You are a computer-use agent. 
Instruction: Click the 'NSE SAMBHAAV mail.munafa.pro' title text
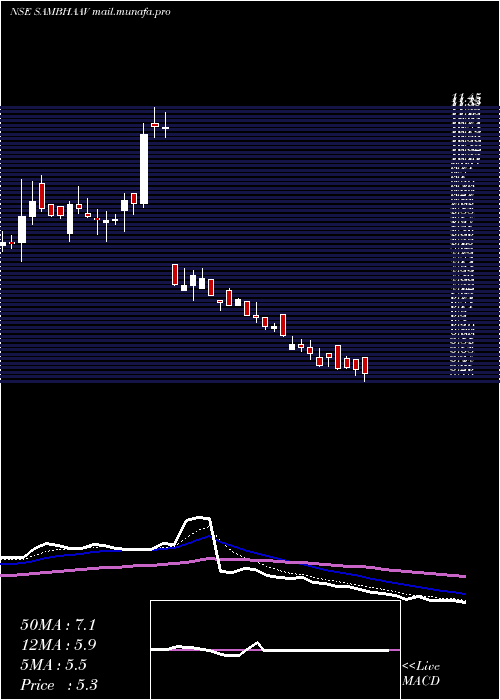coord(90,12)
